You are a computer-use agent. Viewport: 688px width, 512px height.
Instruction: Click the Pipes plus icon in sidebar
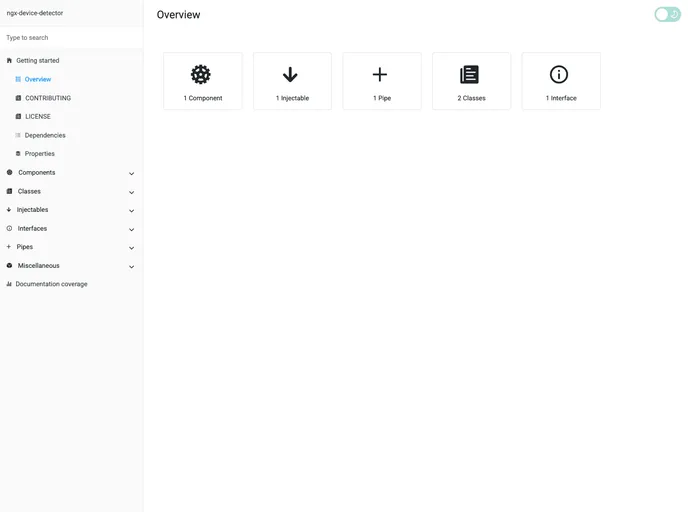8,247
